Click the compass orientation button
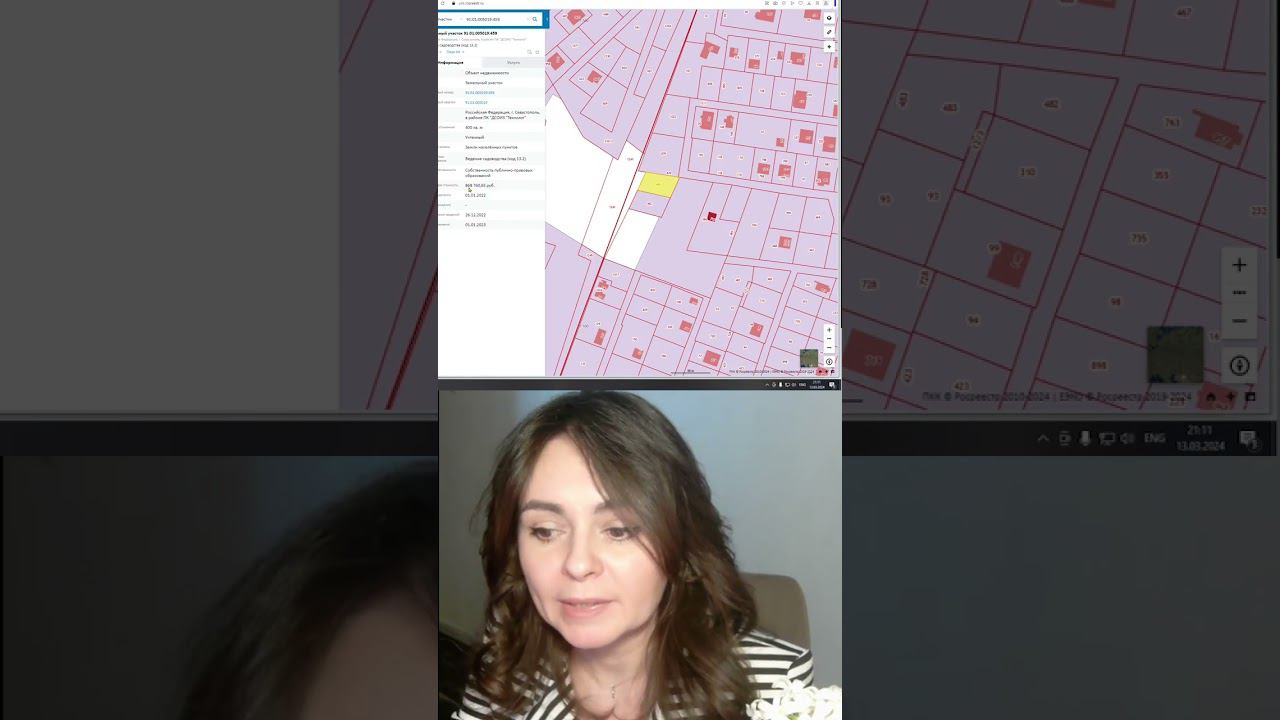Viewport: 1280px width, 720px height. (x=829, y=362)
